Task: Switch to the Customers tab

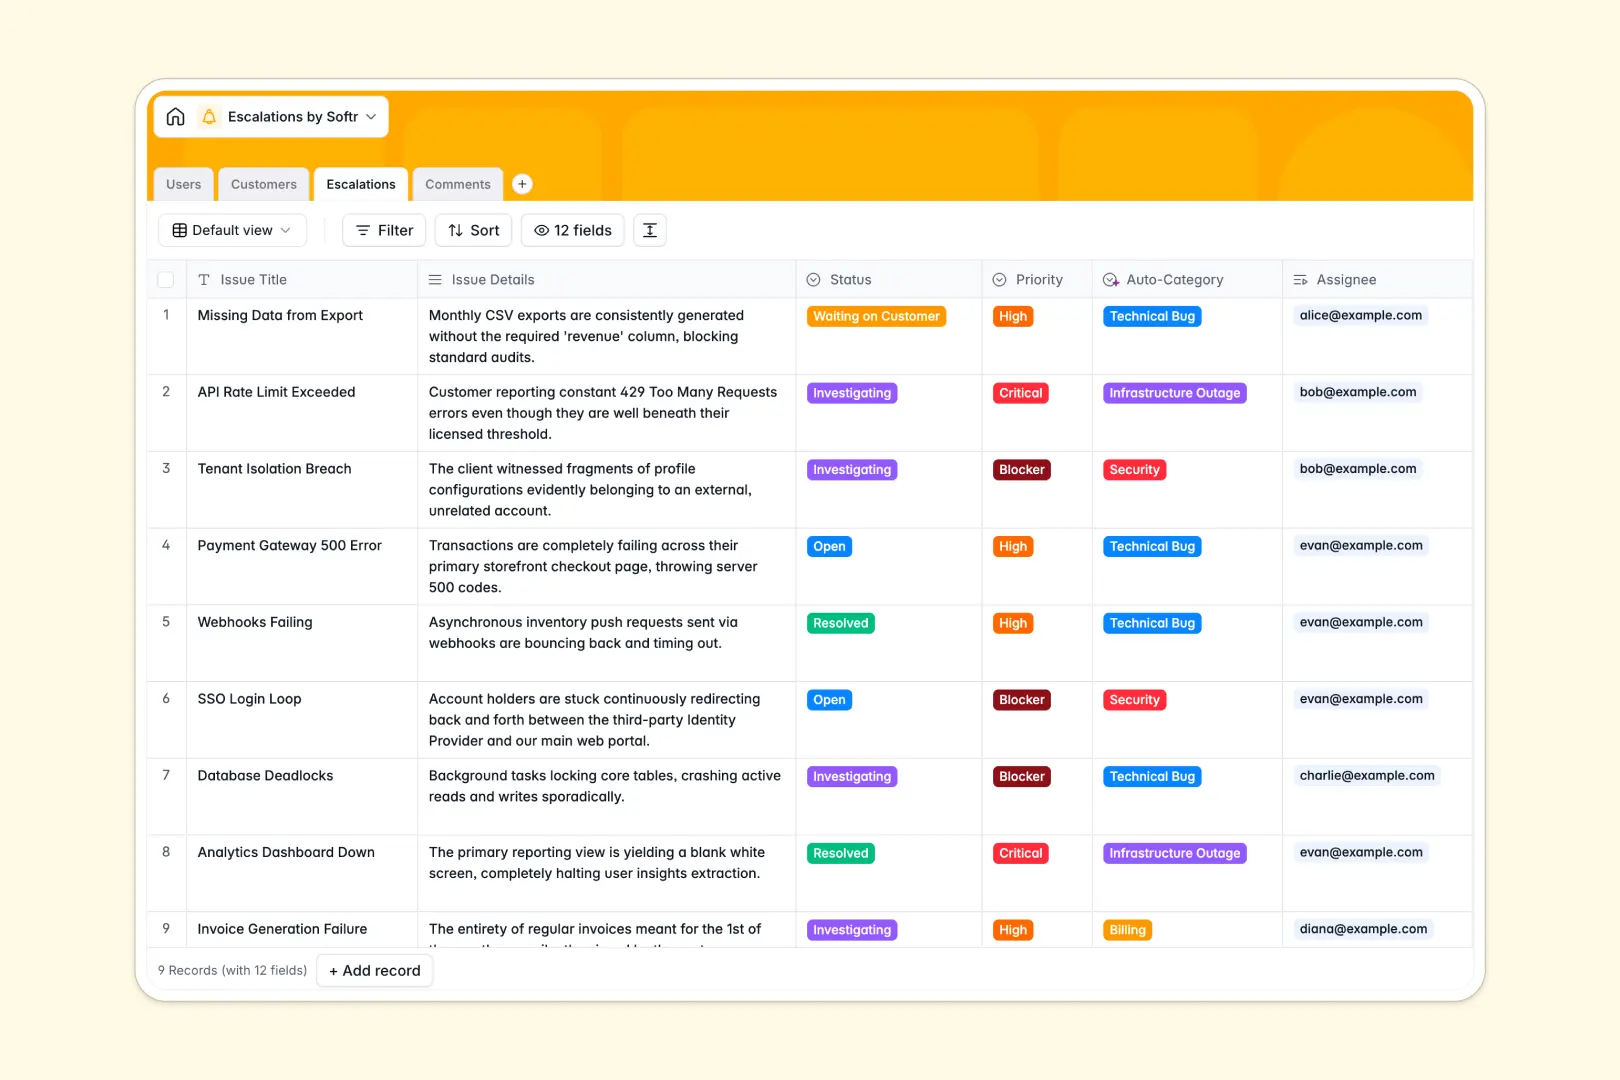Action: pyautogui.click(x=263, y=184)
